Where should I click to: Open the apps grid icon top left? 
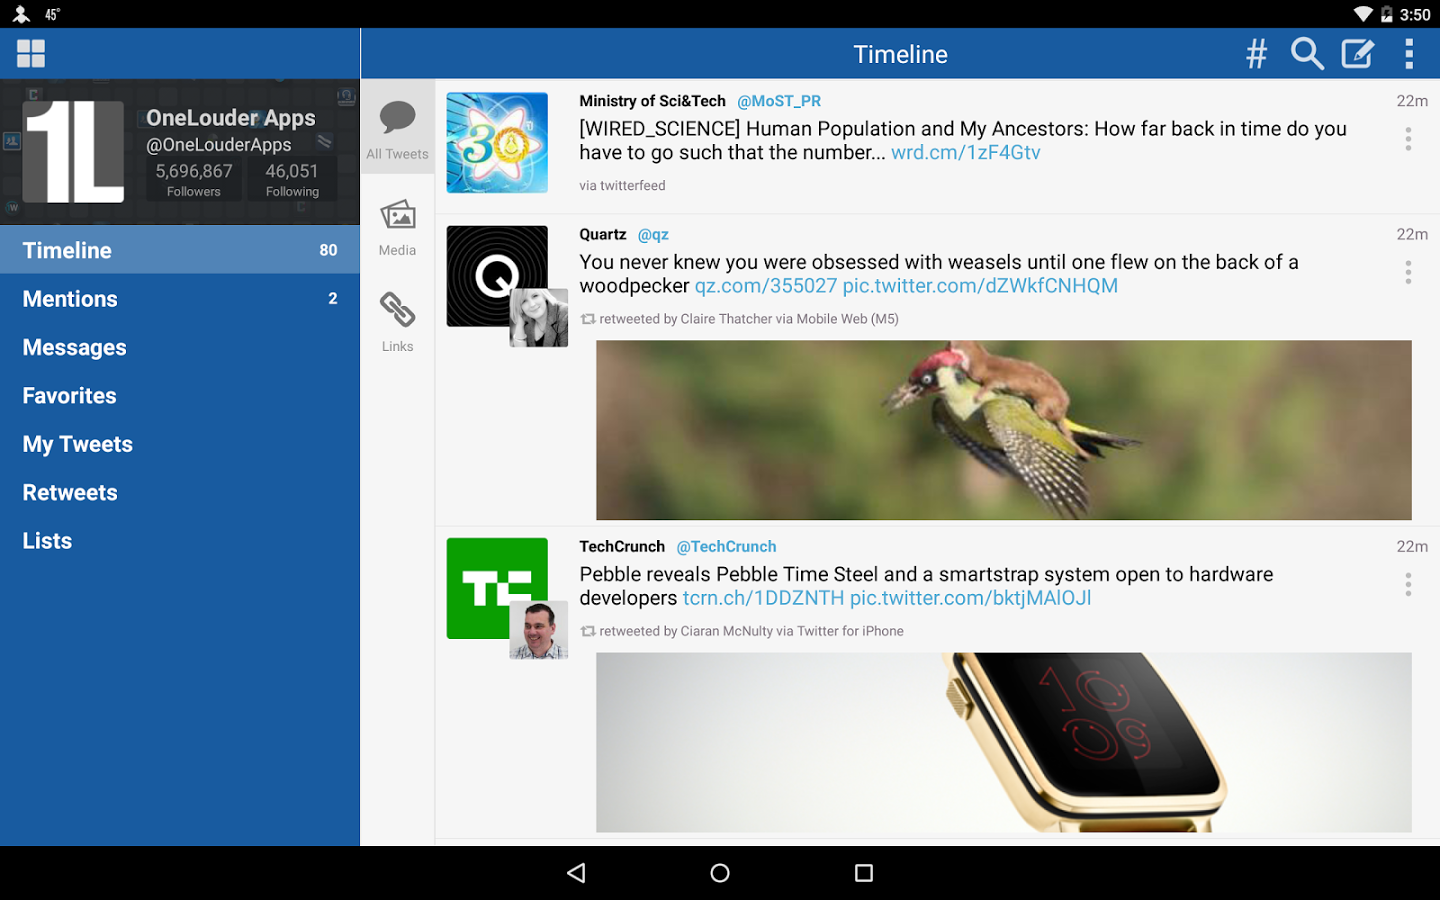(x=31, y=52)
